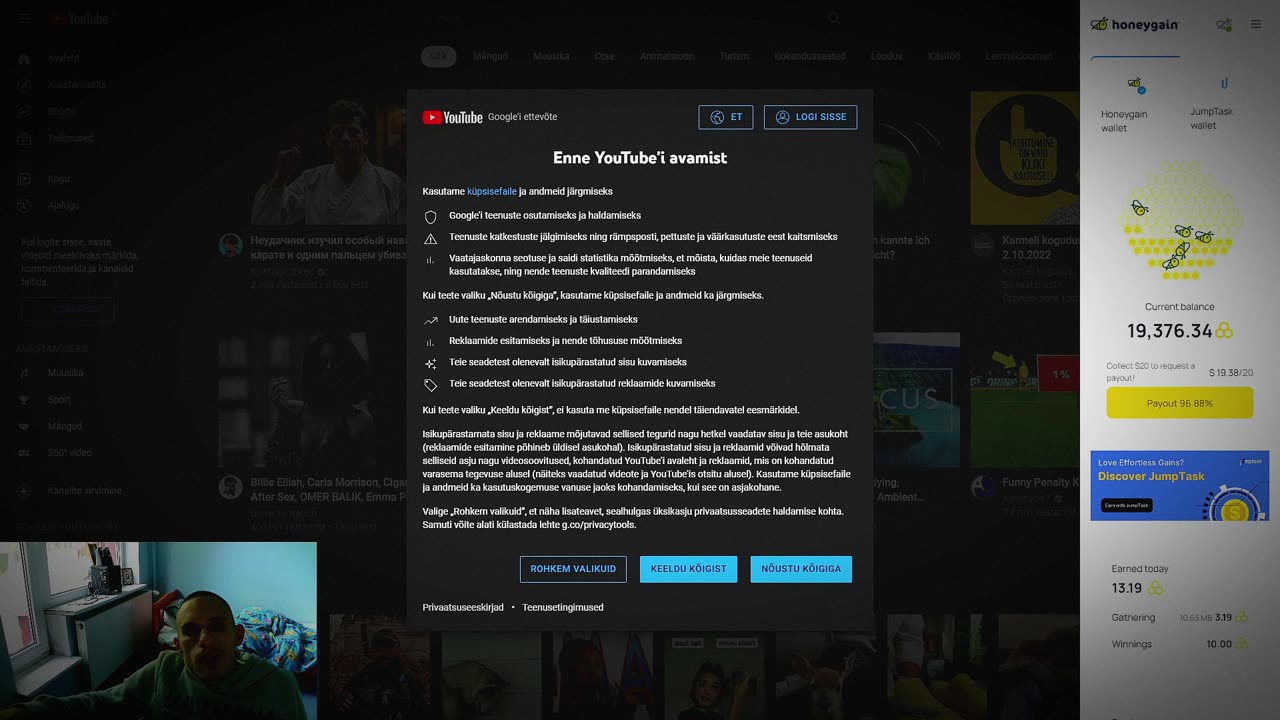This screenshot has height=720, width=1280.
Task: Open the ET language selector
Action: pos(726,117)
